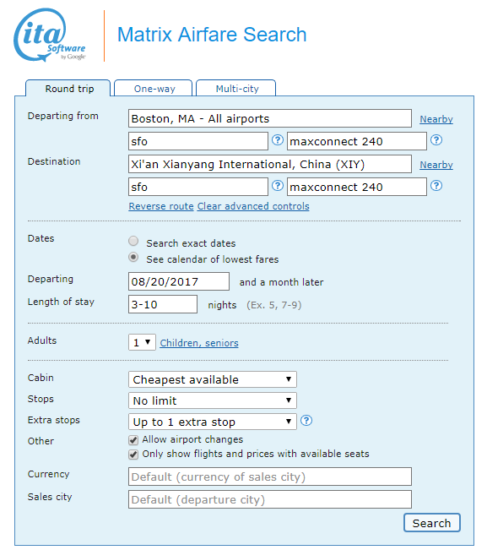Open help icon beside departure maxconnect field
Image resolution: width=487 pixels, height=550 pixels.
pos(436,140)
